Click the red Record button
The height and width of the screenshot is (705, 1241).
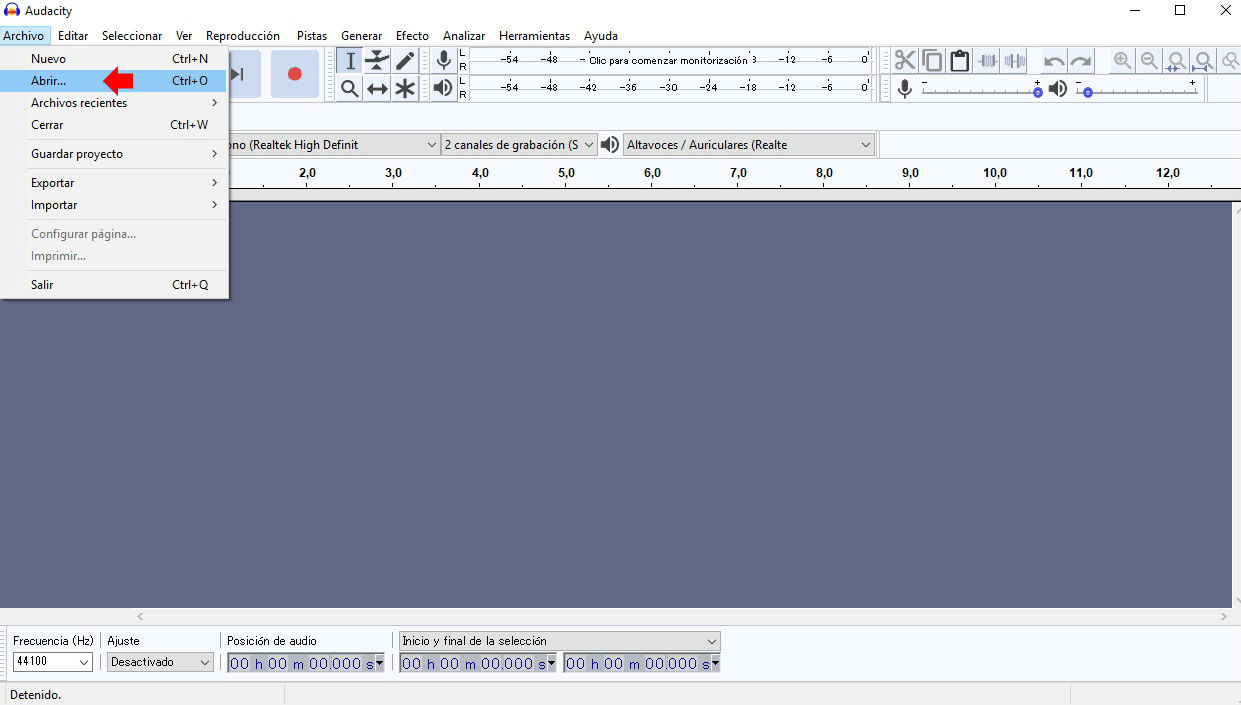pyautogui.click(x=294, y=74)
